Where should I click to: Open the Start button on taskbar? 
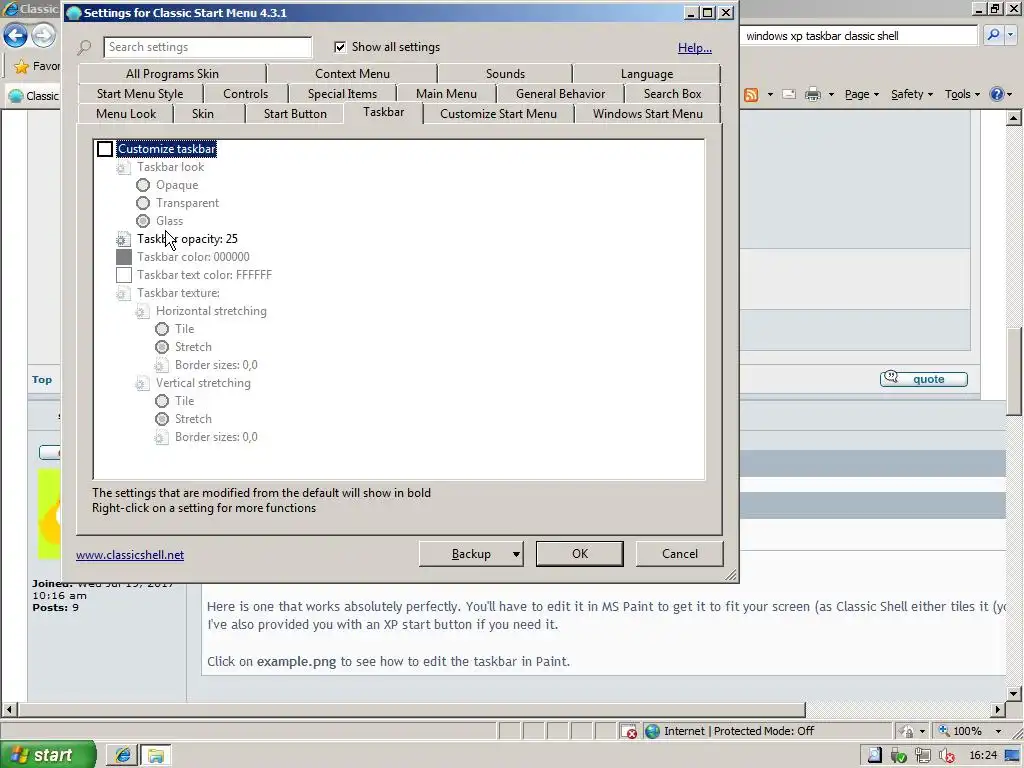coord(48,755)
